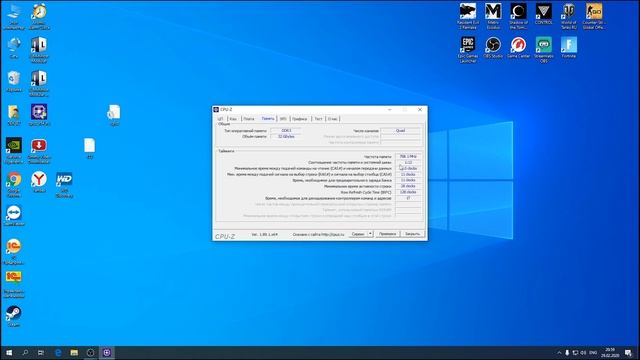
Task: Open the Game Center shortcut
Action: coord(518,48)
